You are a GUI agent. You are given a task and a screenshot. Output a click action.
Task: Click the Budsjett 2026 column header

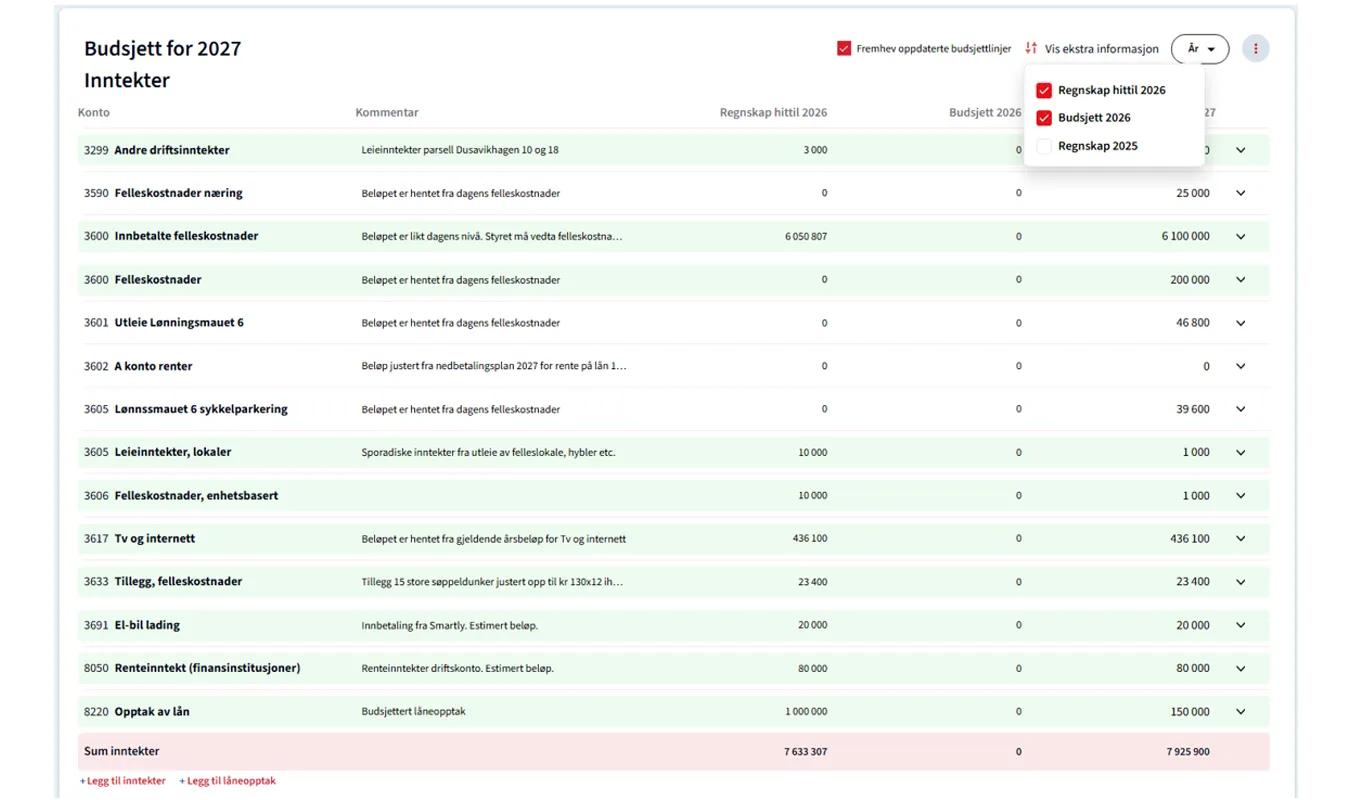click(985, 112)
